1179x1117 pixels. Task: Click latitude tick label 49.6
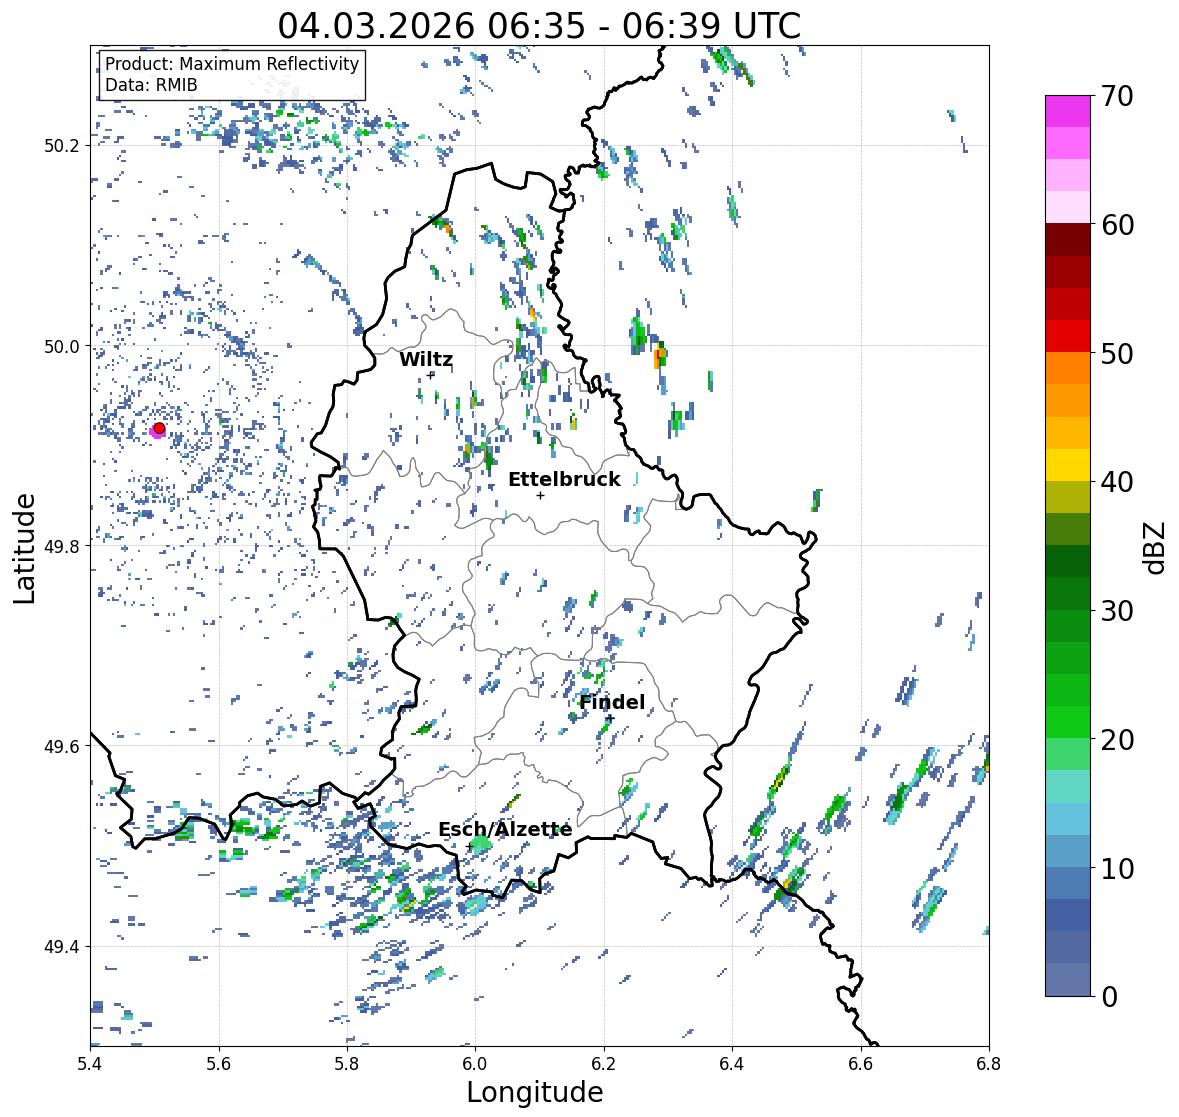[x=63, y=746]
